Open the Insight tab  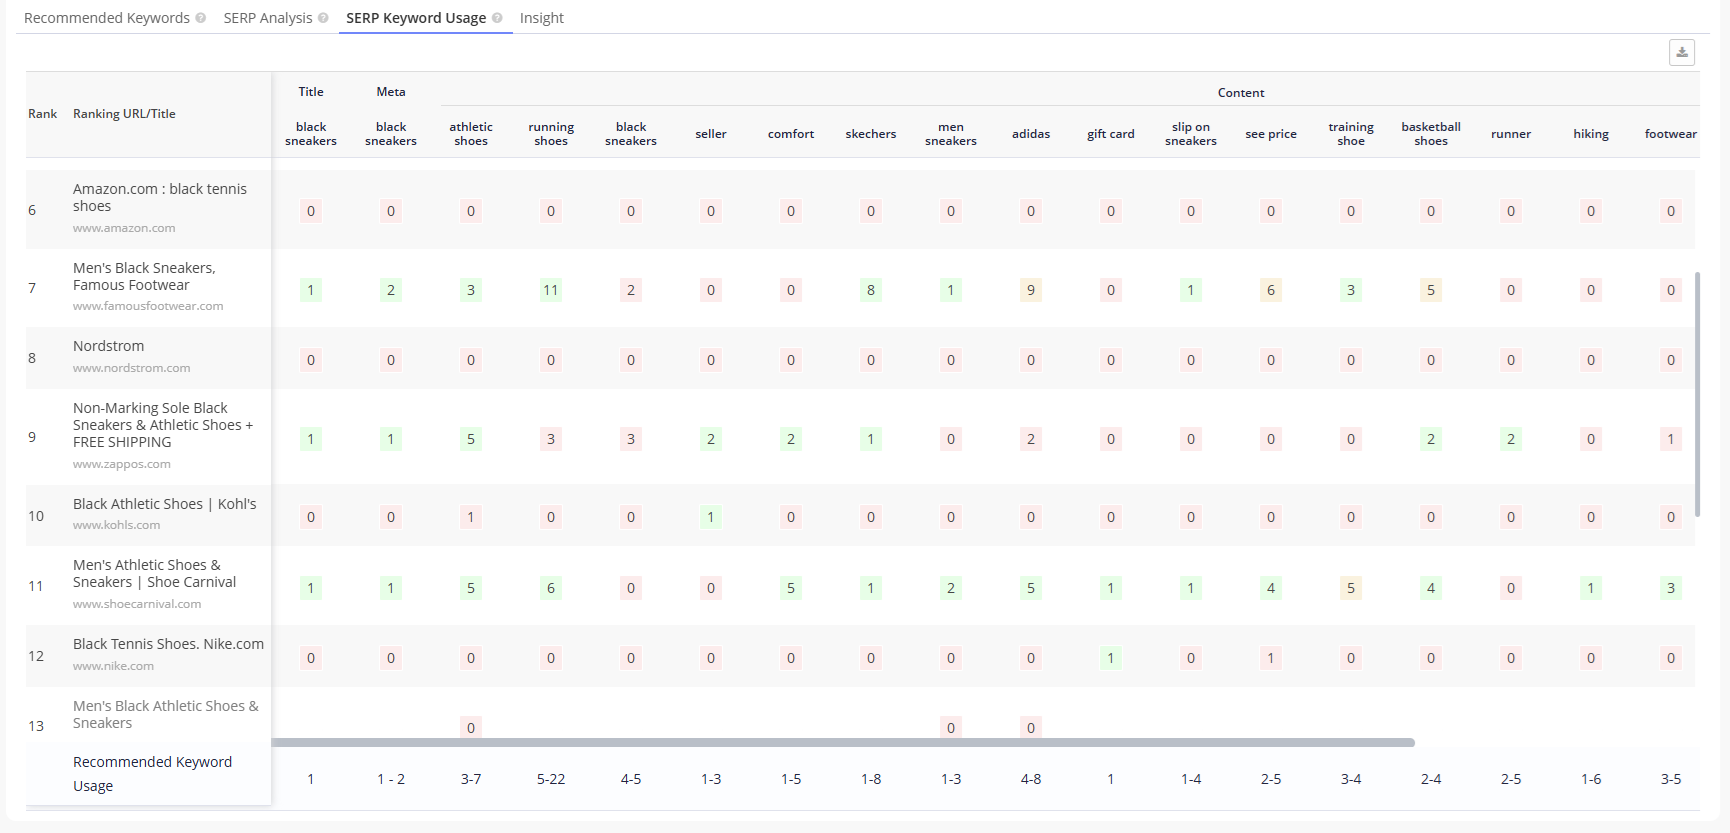(x=541, y=18)
